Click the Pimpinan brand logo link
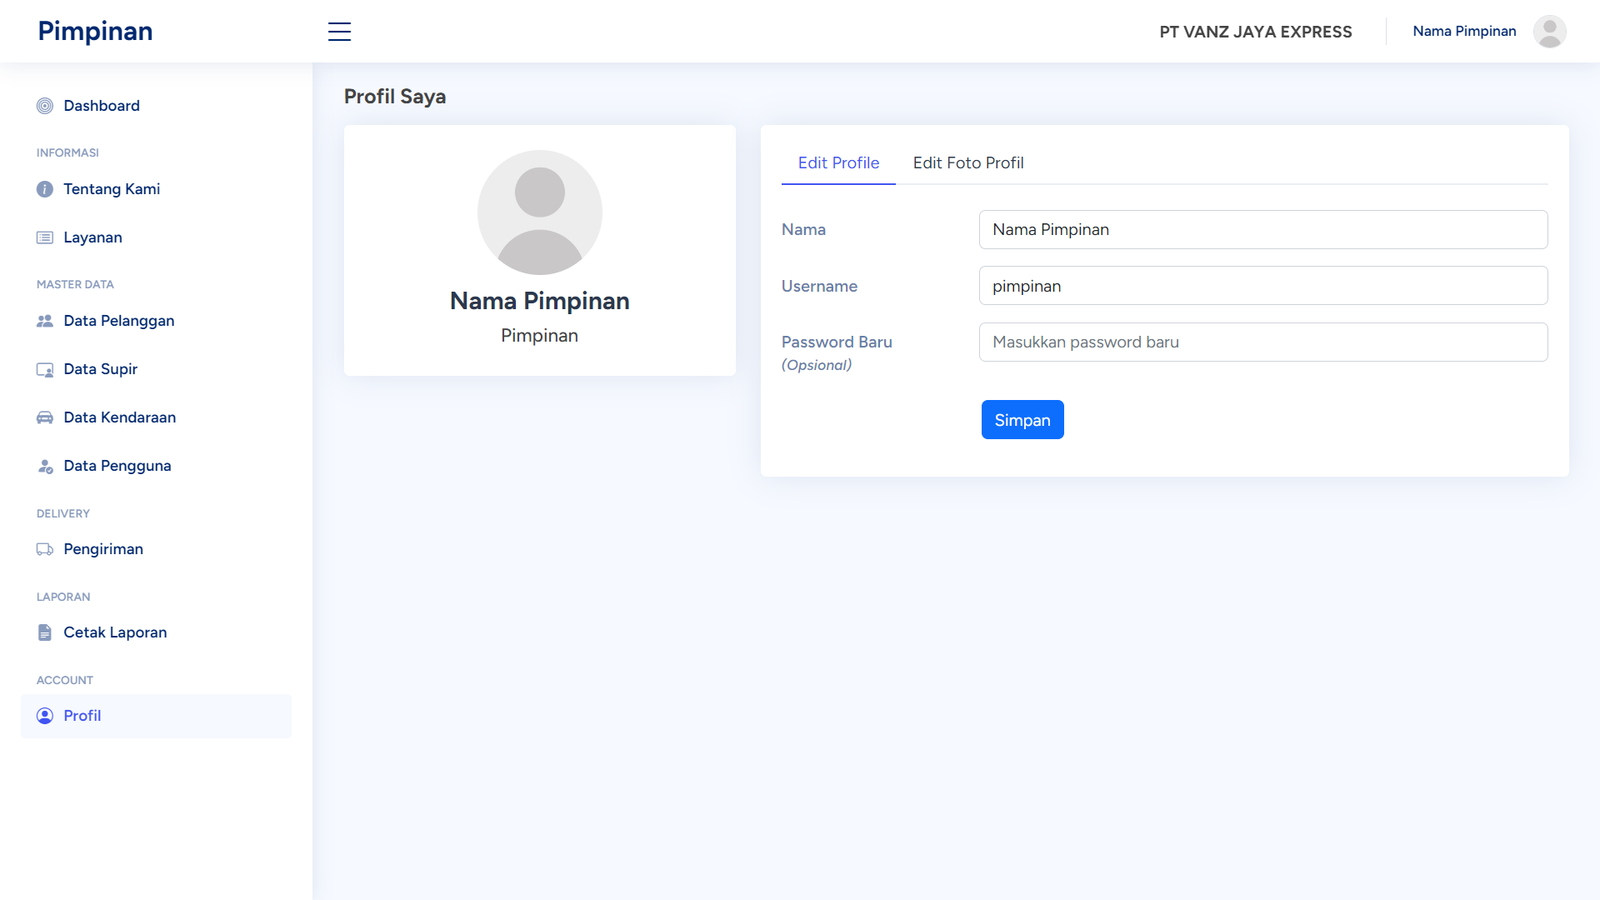Viewport: 1600px width, 900px height. pos(95,32)
